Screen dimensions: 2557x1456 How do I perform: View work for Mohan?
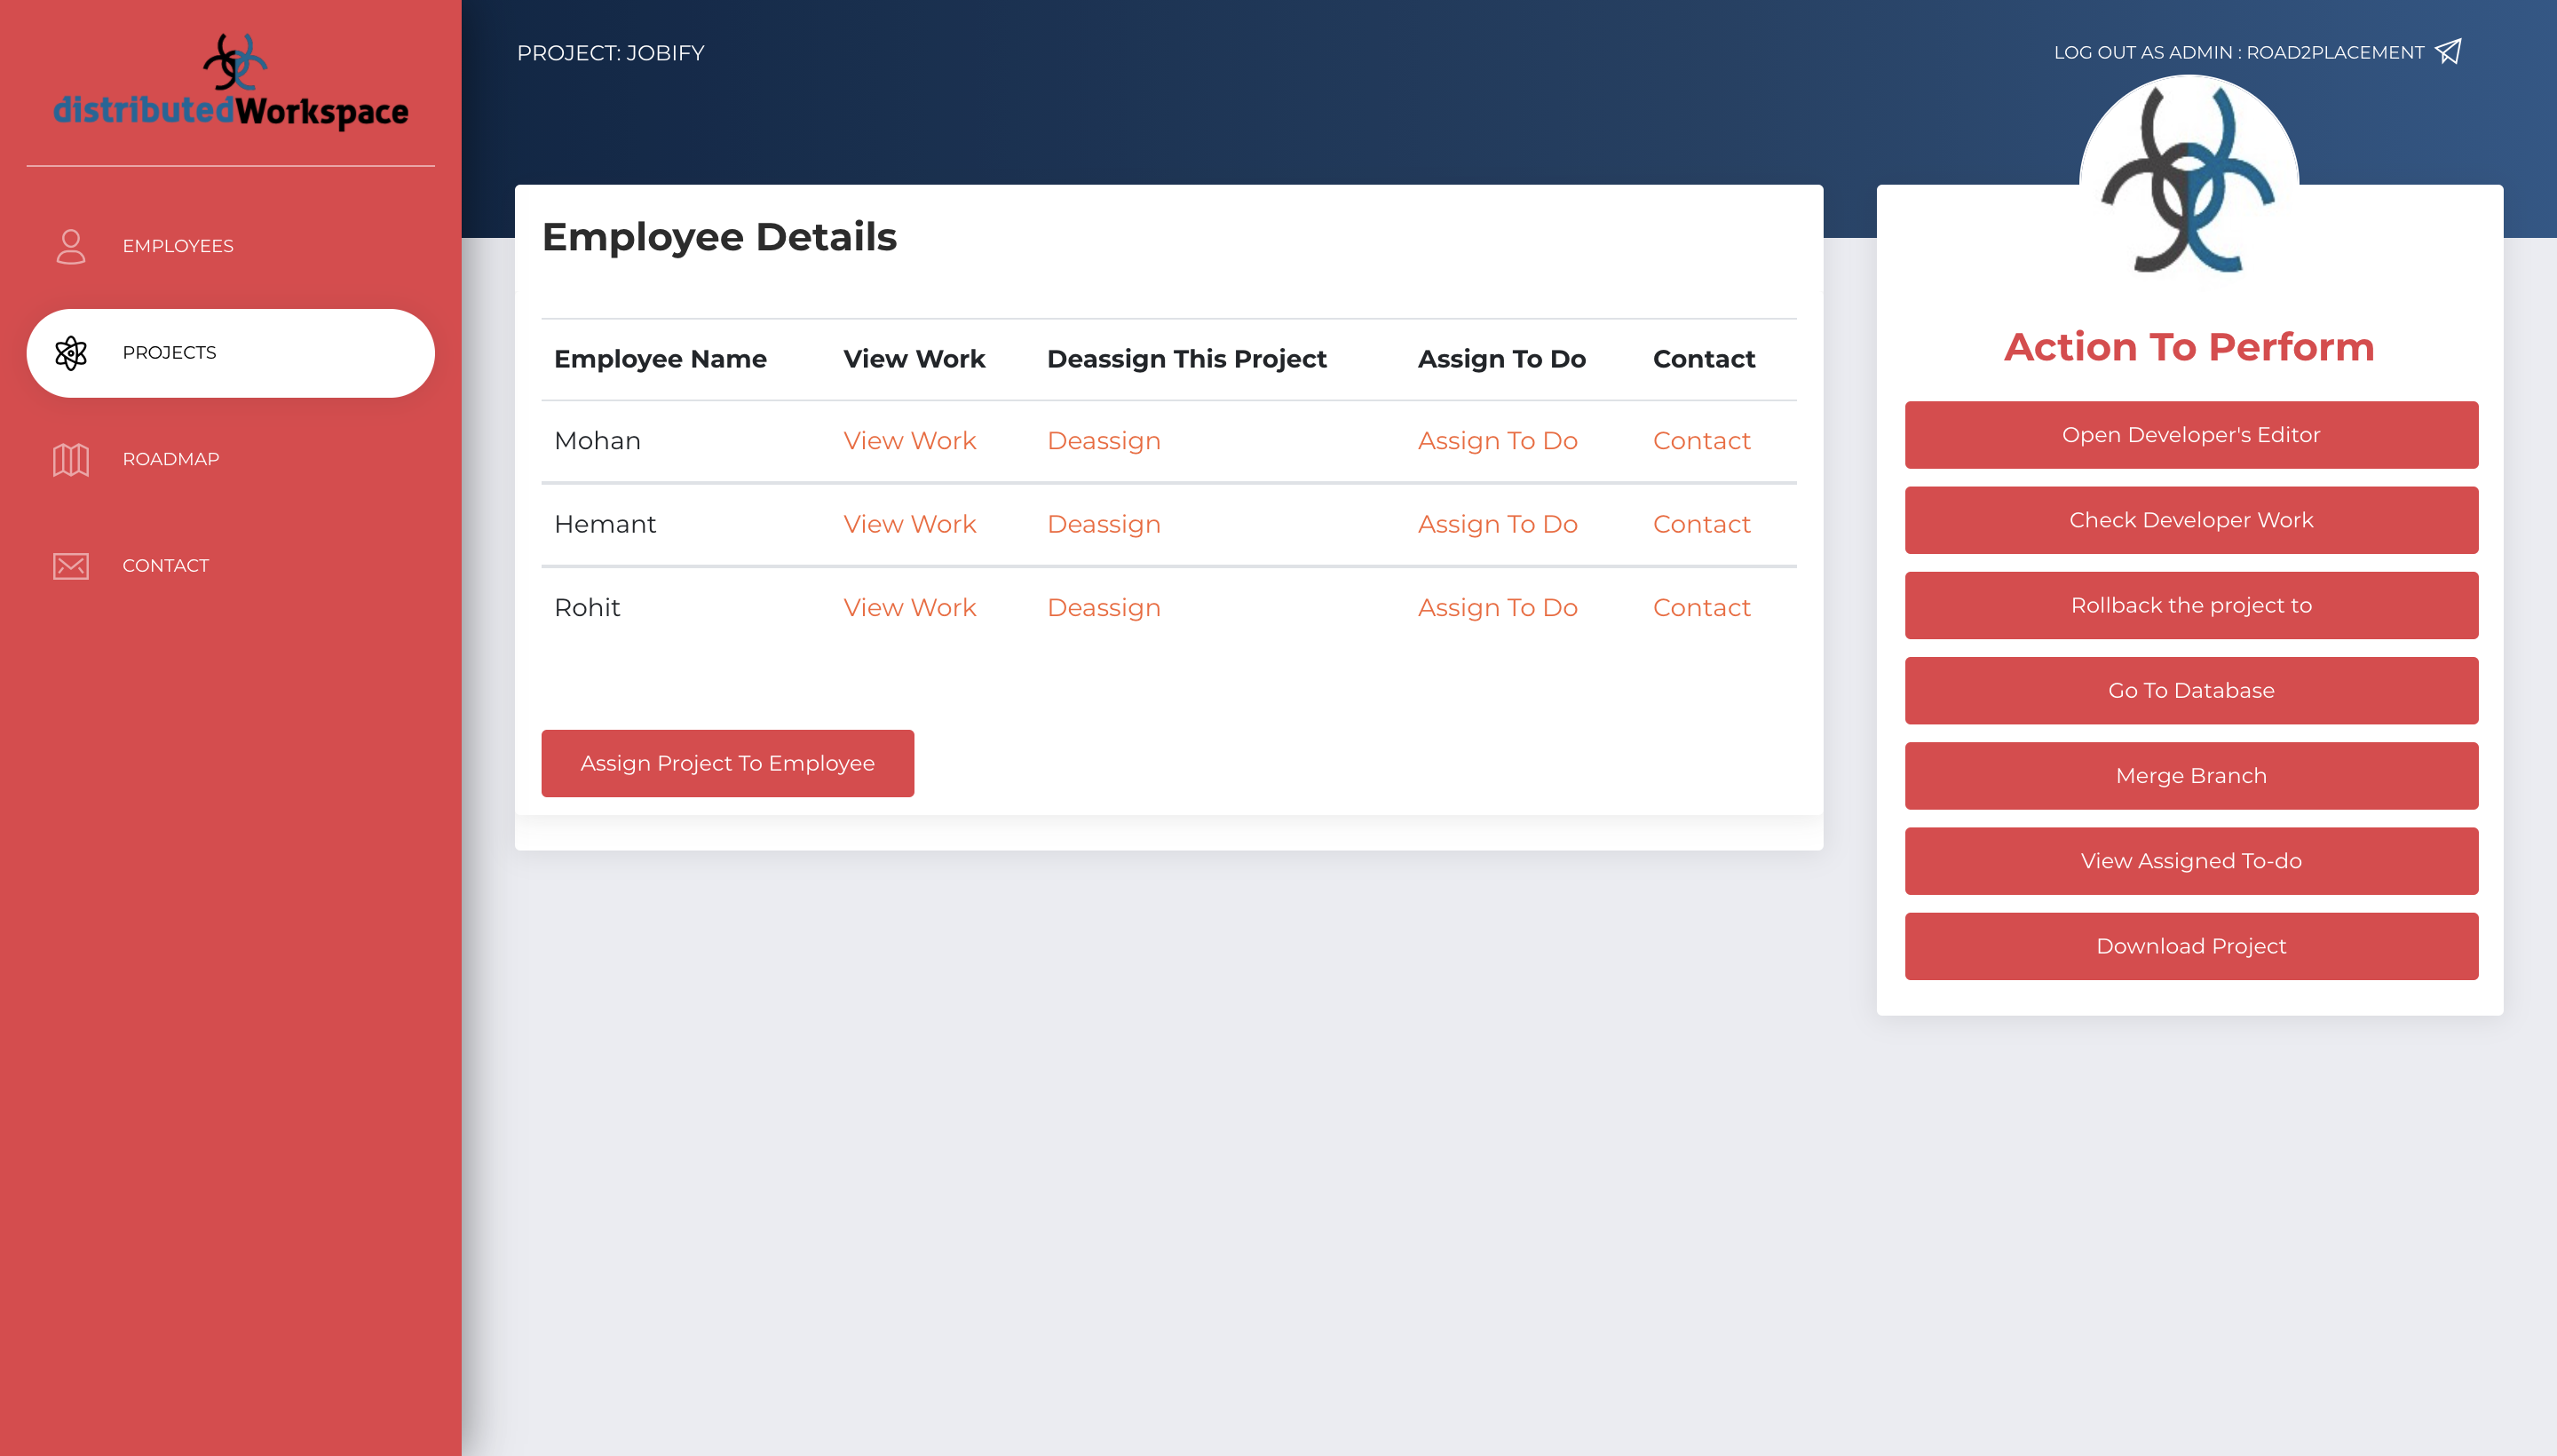pyautogui.click(x=909, y=441)
